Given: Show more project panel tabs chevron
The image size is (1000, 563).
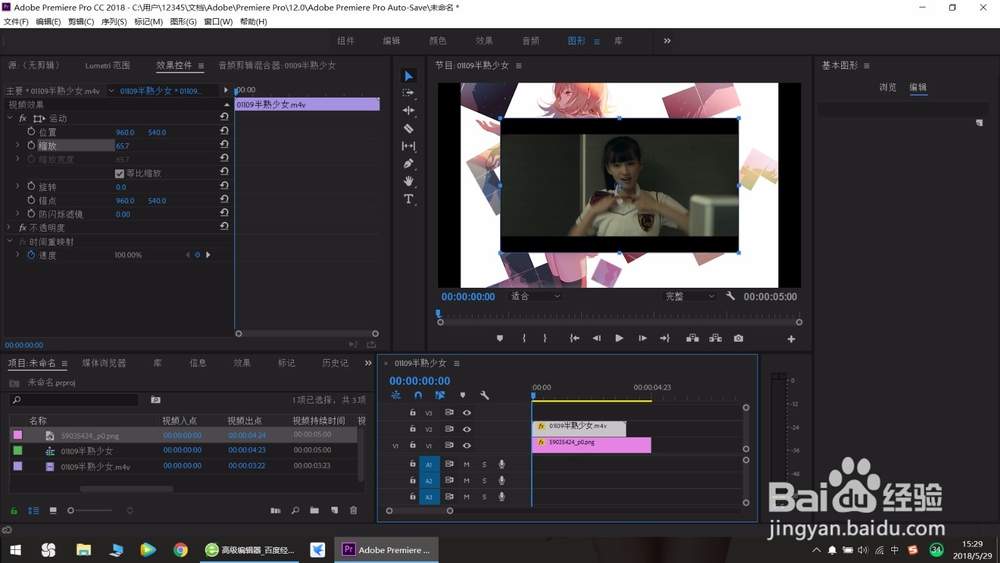Looking at the screenshot, I should [x=368, y=363].
